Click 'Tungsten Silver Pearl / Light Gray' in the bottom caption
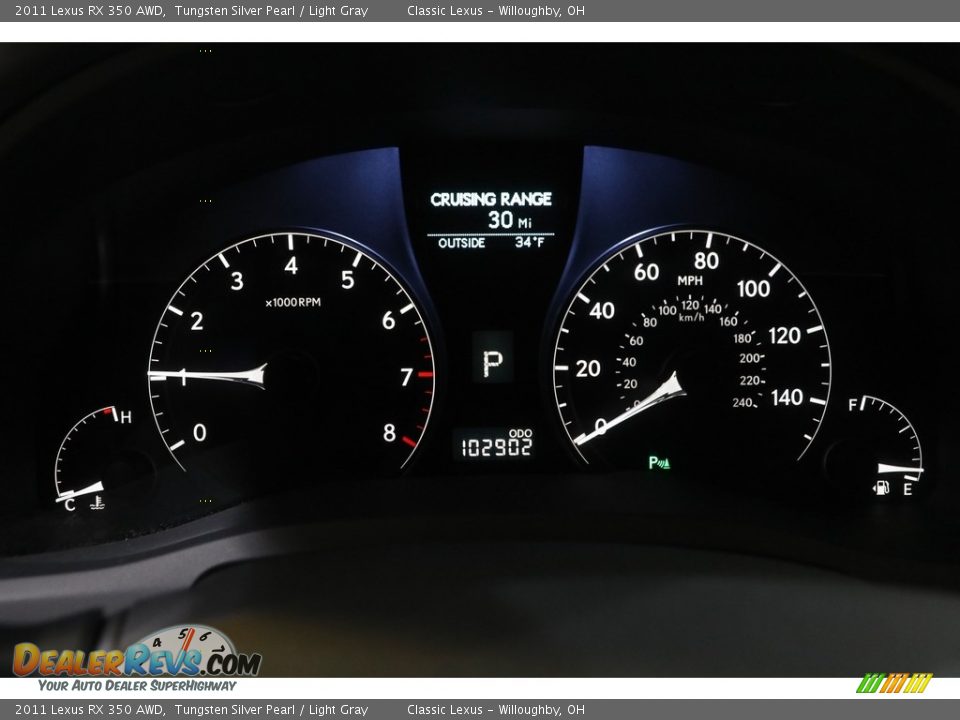The width and height of the screenshot is (960, 720). click(x=271, y=710)
